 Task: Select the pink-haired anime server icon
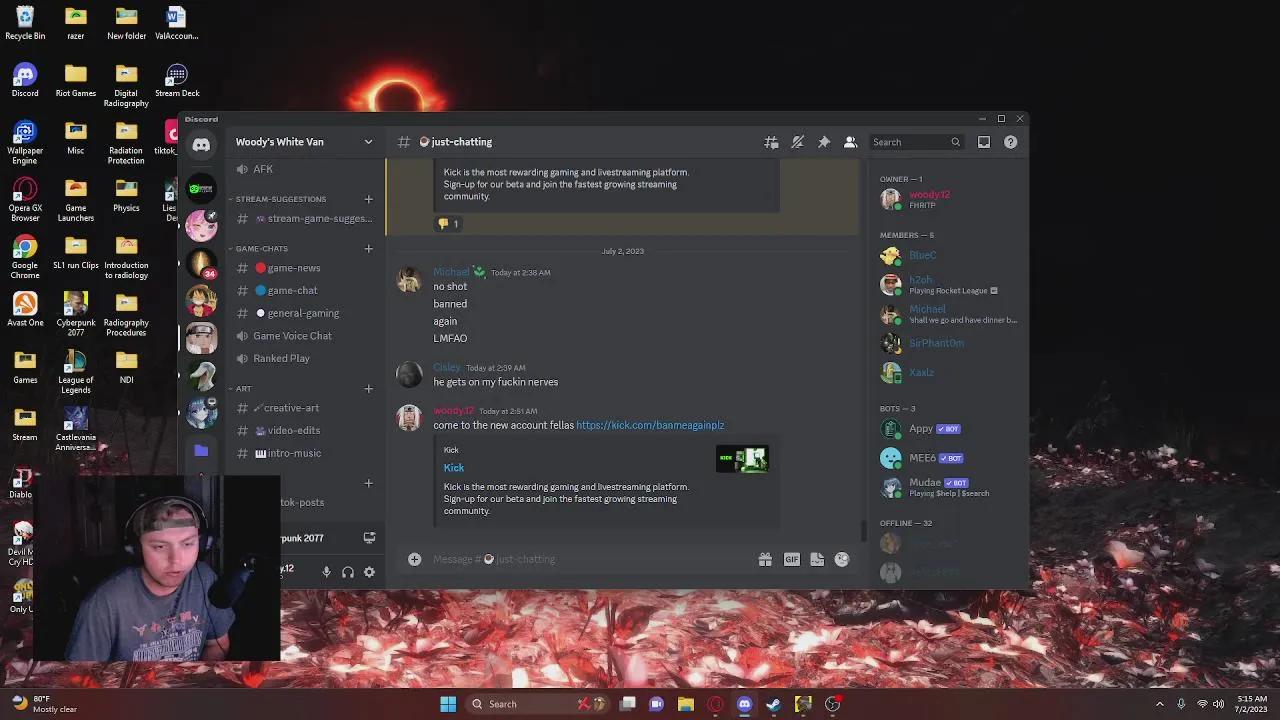pyautogui.click(x=201, y=226)
